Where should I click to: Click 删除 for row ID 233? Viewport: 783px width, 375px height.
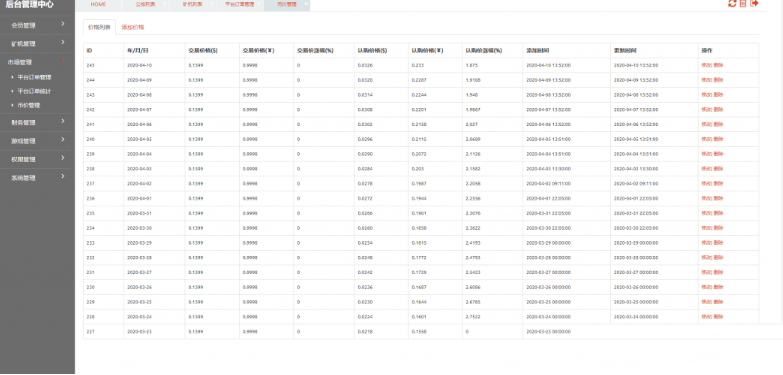pos(718,243)
